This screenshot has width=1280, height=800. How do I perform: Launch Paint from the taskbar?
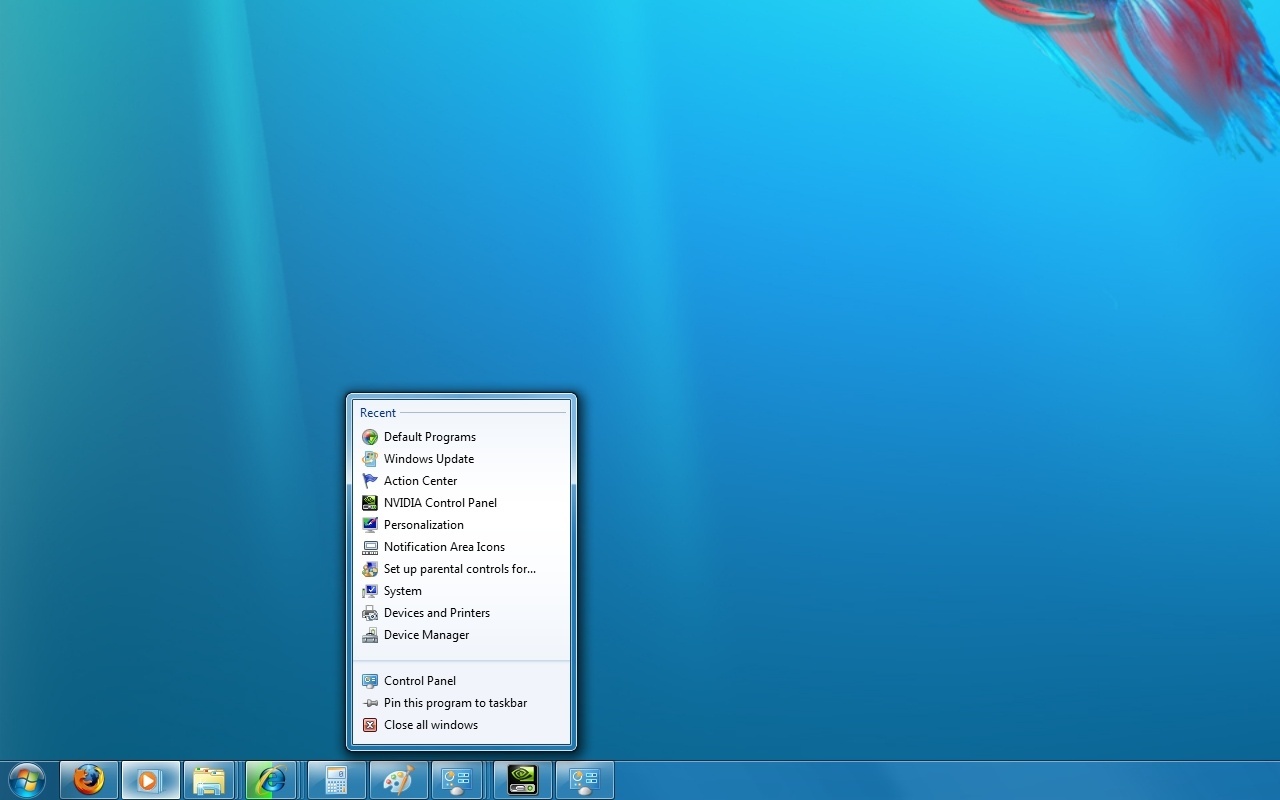coord(397,779)
